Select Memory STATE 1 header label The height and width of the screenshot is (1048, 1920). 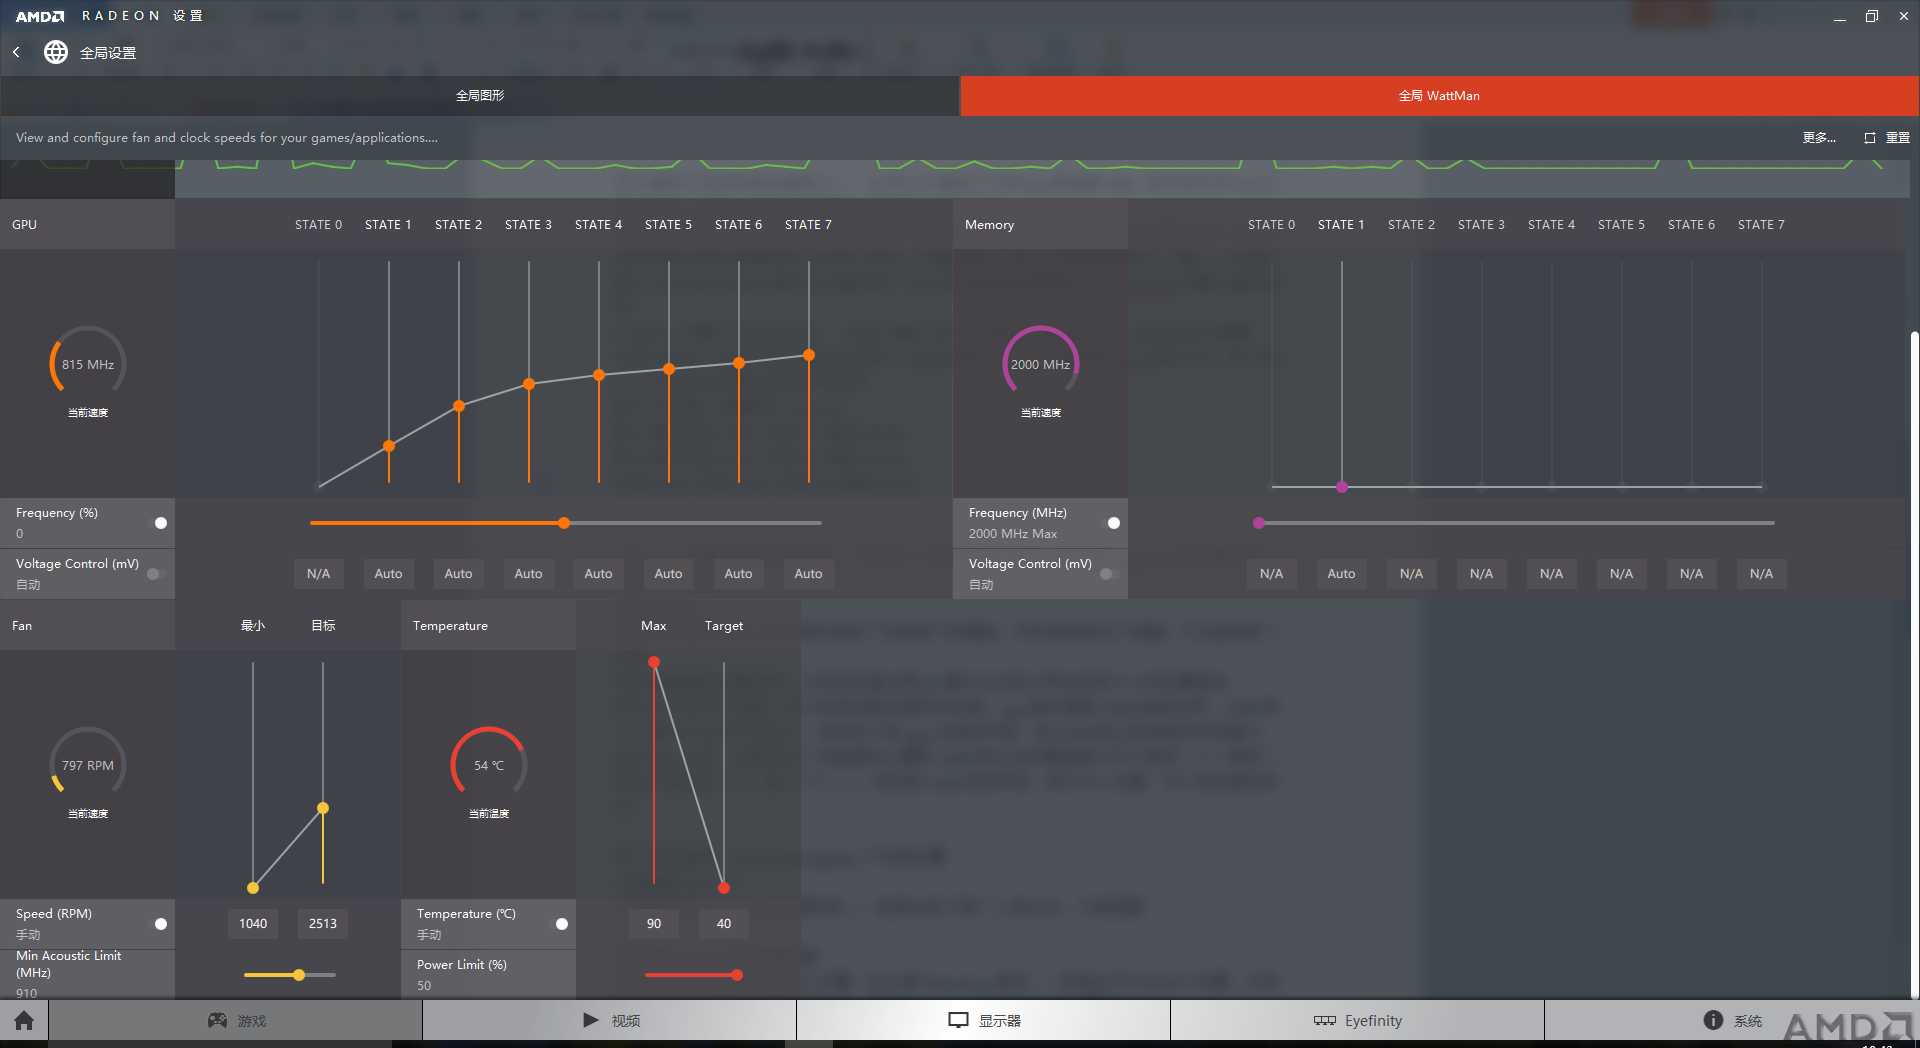[1341, 225]
